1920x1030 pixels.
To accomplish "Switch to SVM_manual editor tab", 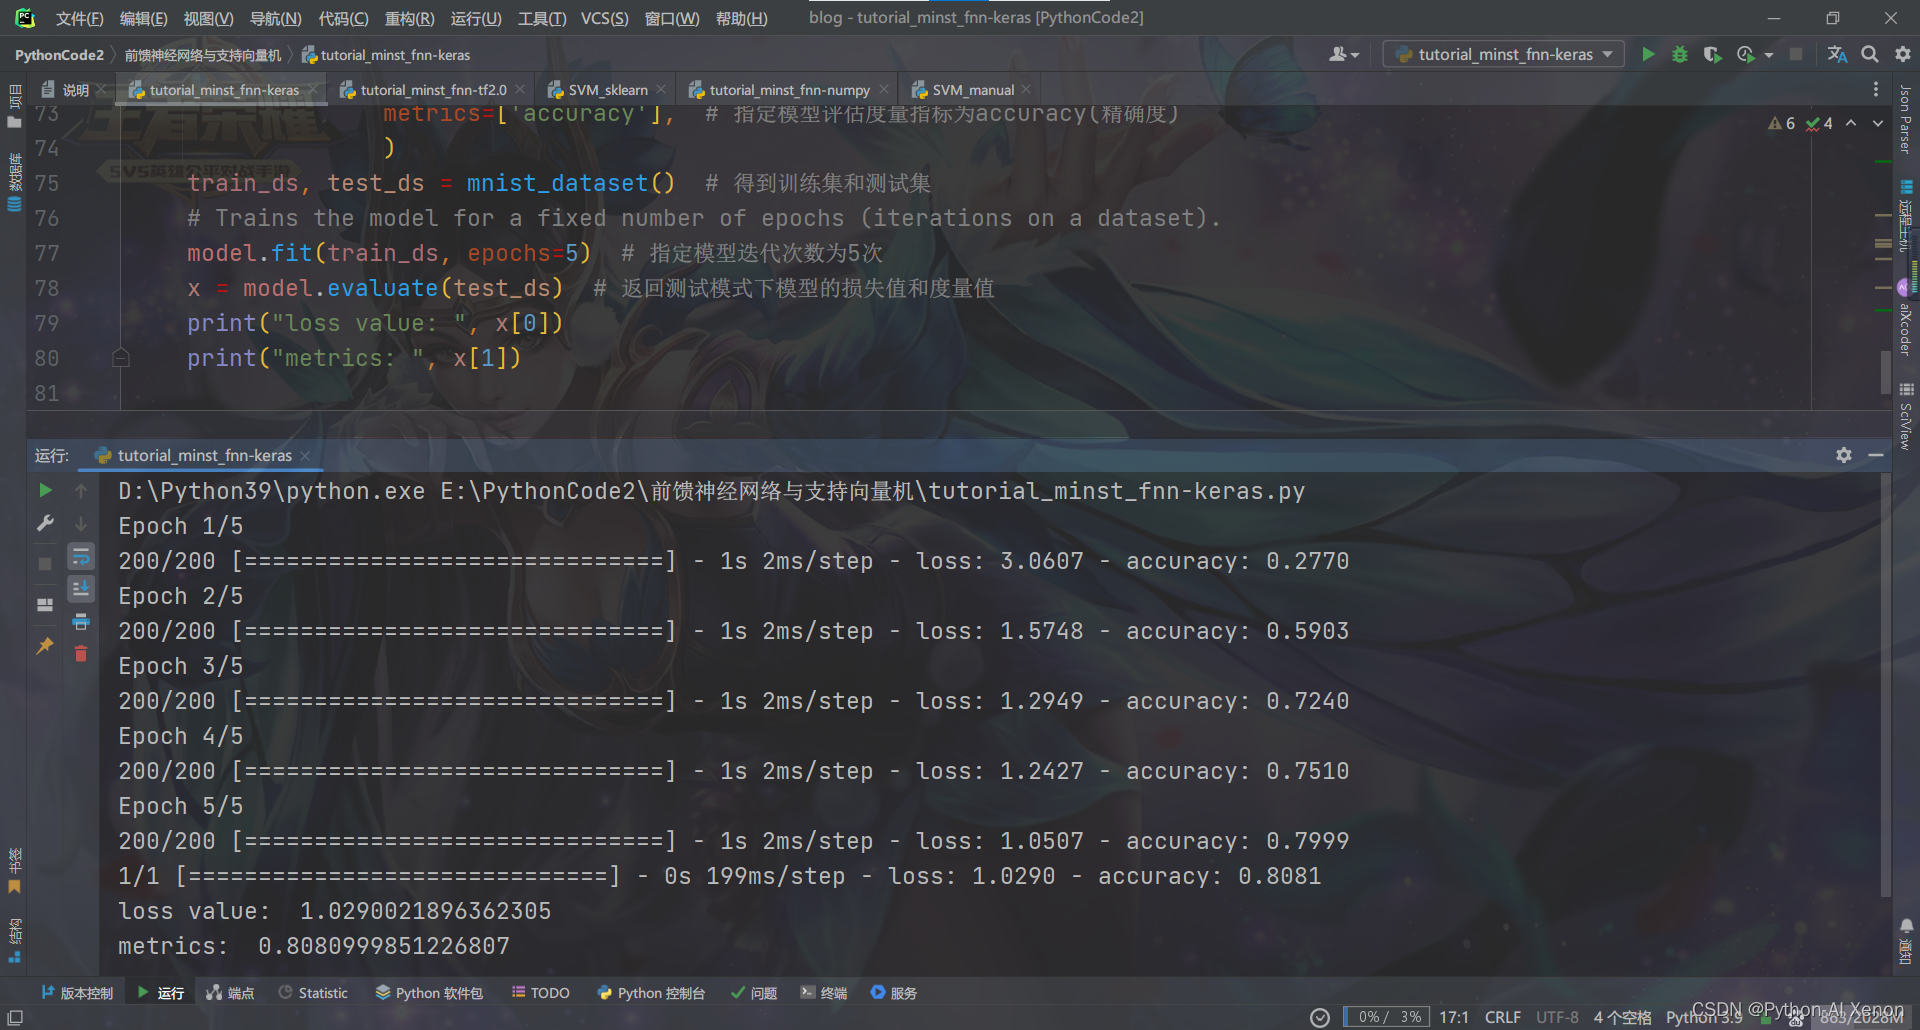I will [972, 90].
